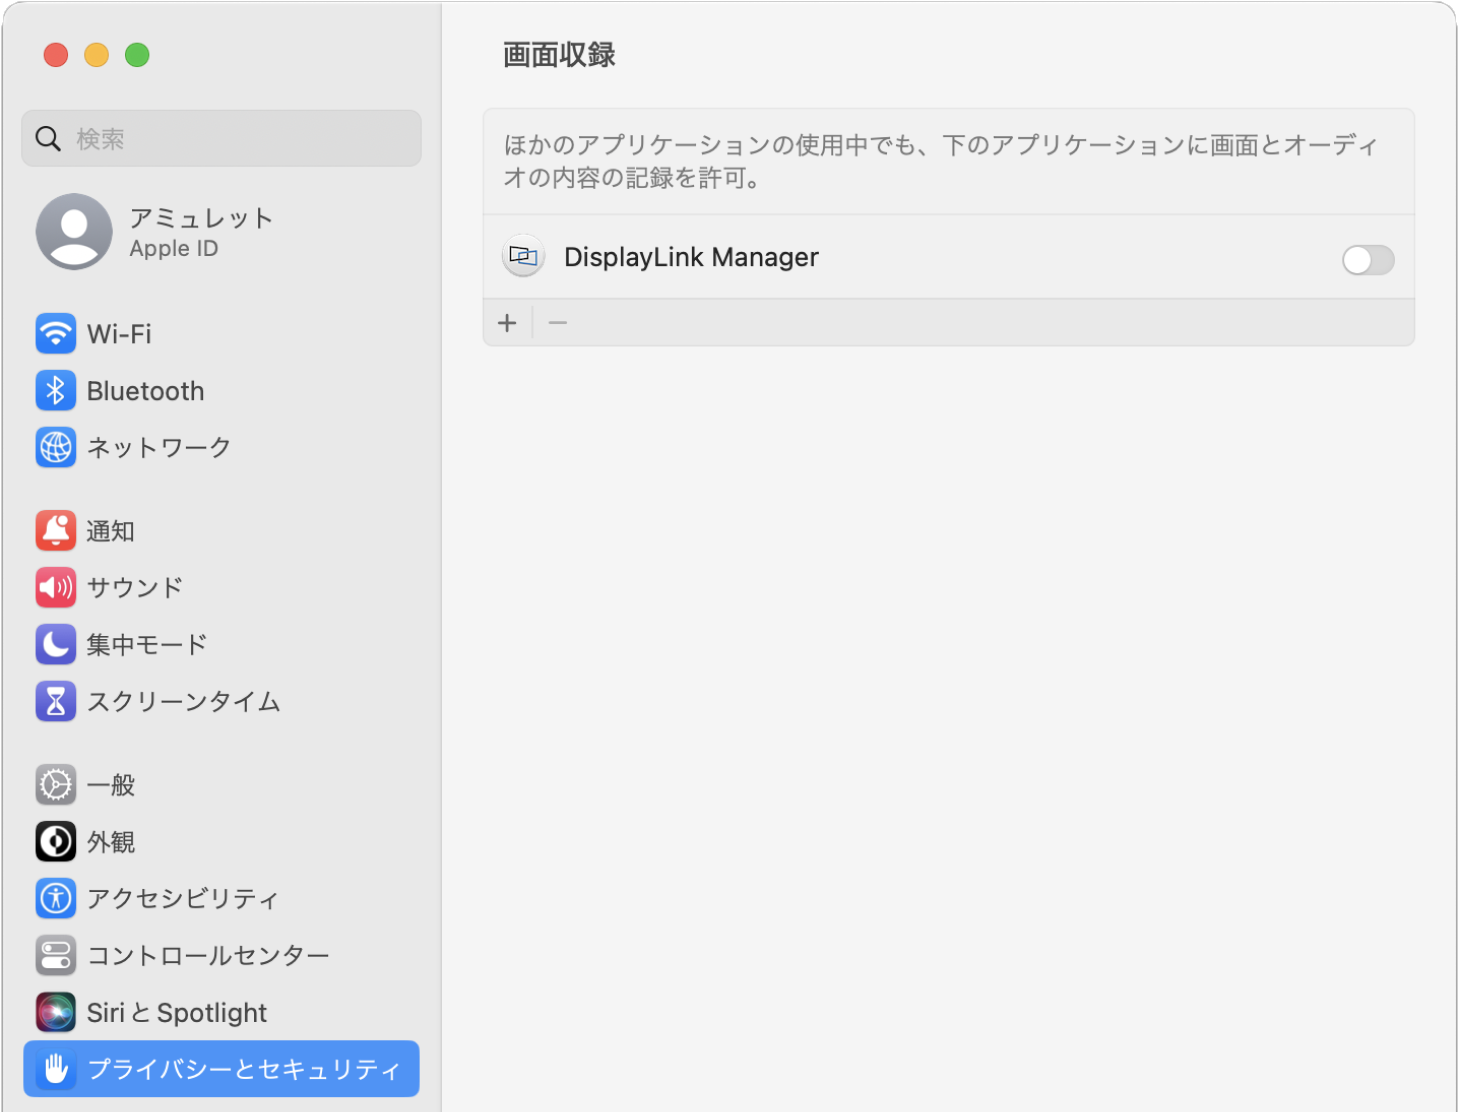Screen dimensions: 1459x1112
Task: Select プライバシーとセキュリティ text in sidebar
Action: point(244,1069)
